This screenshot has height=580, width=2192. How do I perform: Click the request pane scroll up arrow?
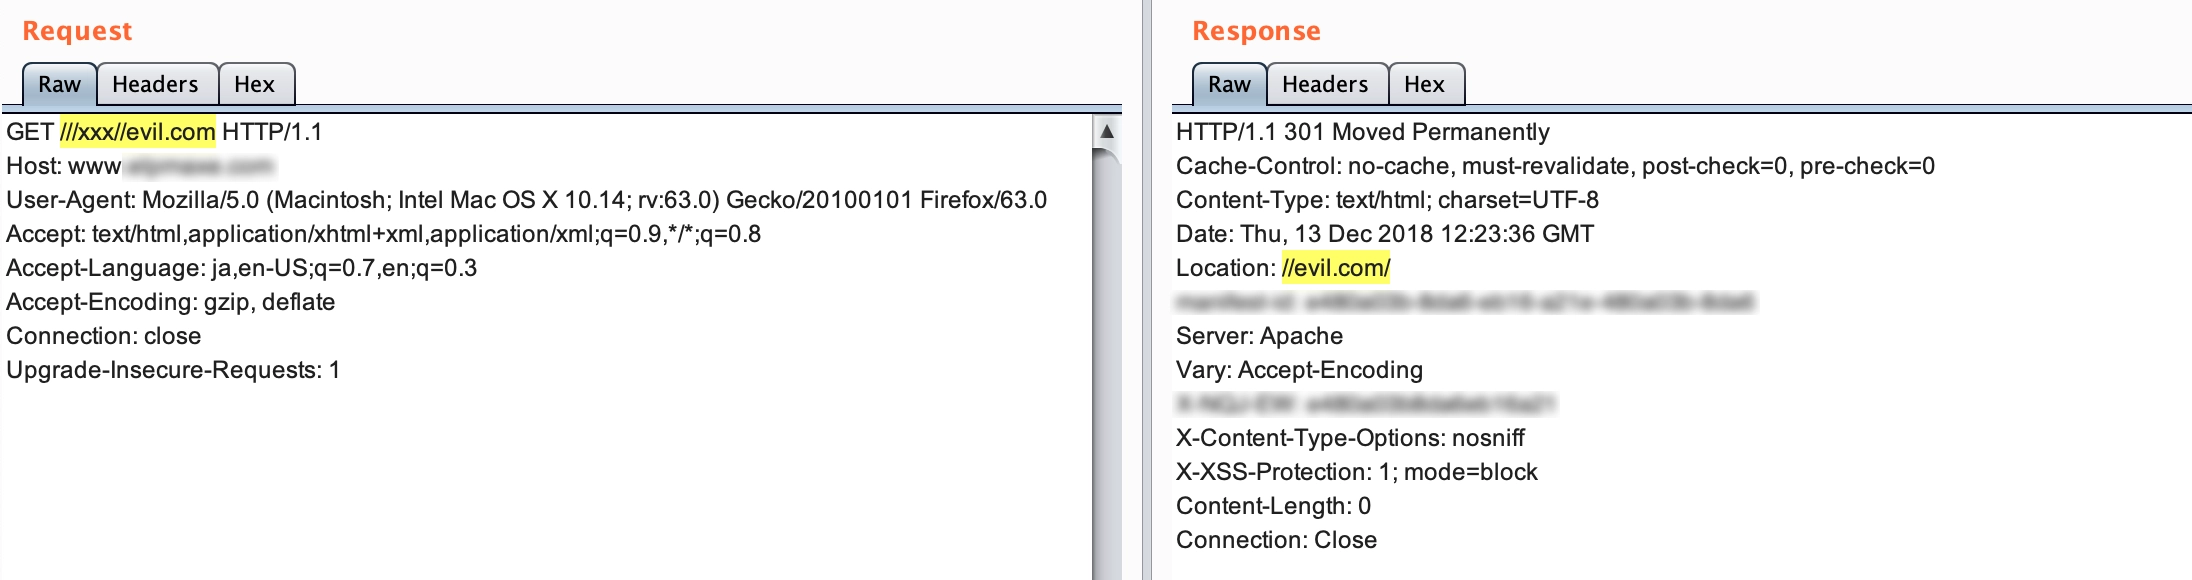pos(1106,131)
